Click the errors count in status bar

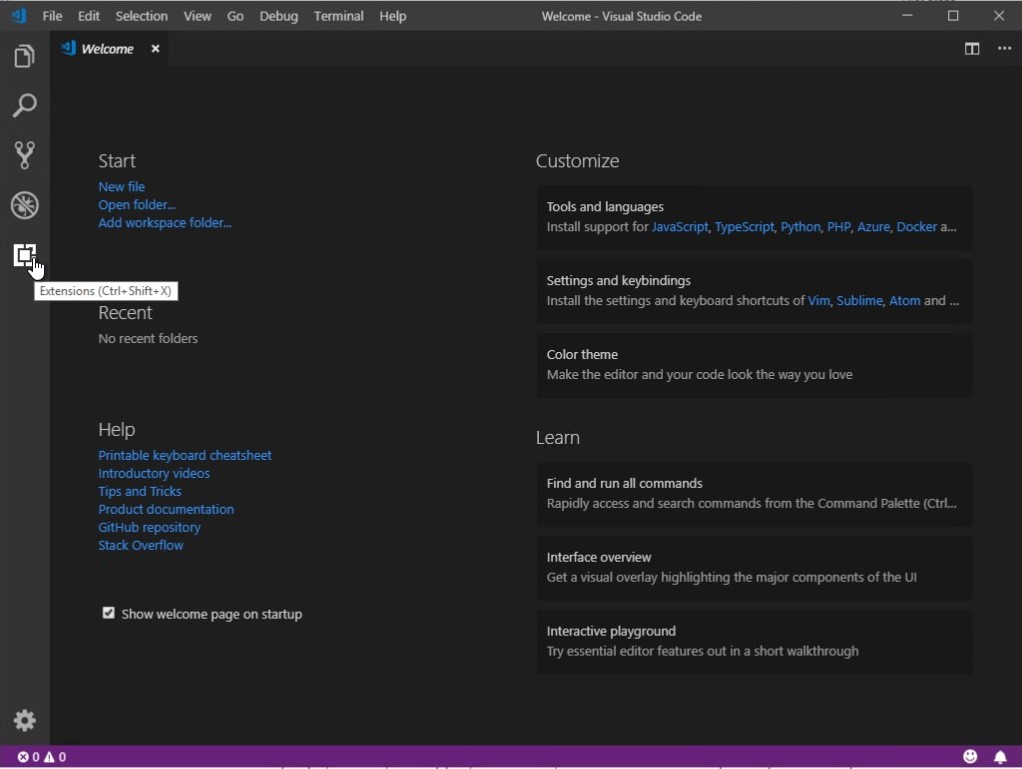pos(28,757)
